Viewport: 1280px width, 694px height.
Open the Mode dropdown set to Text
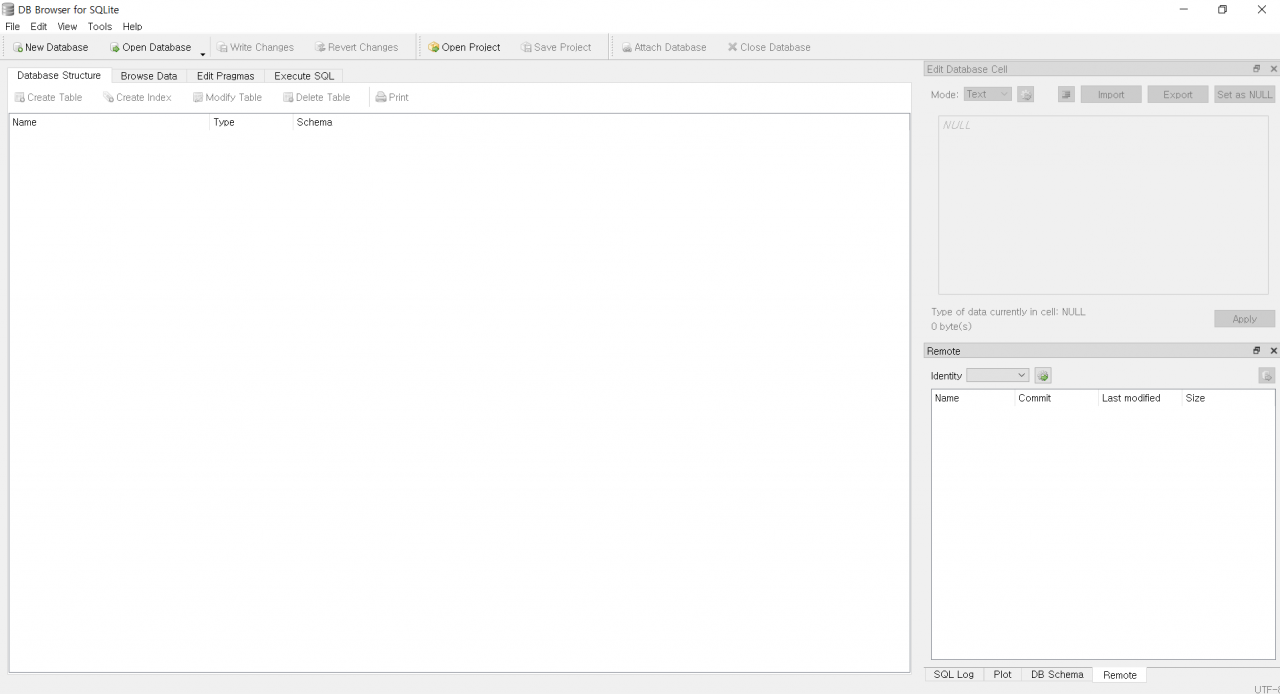[x=987, y=95]
